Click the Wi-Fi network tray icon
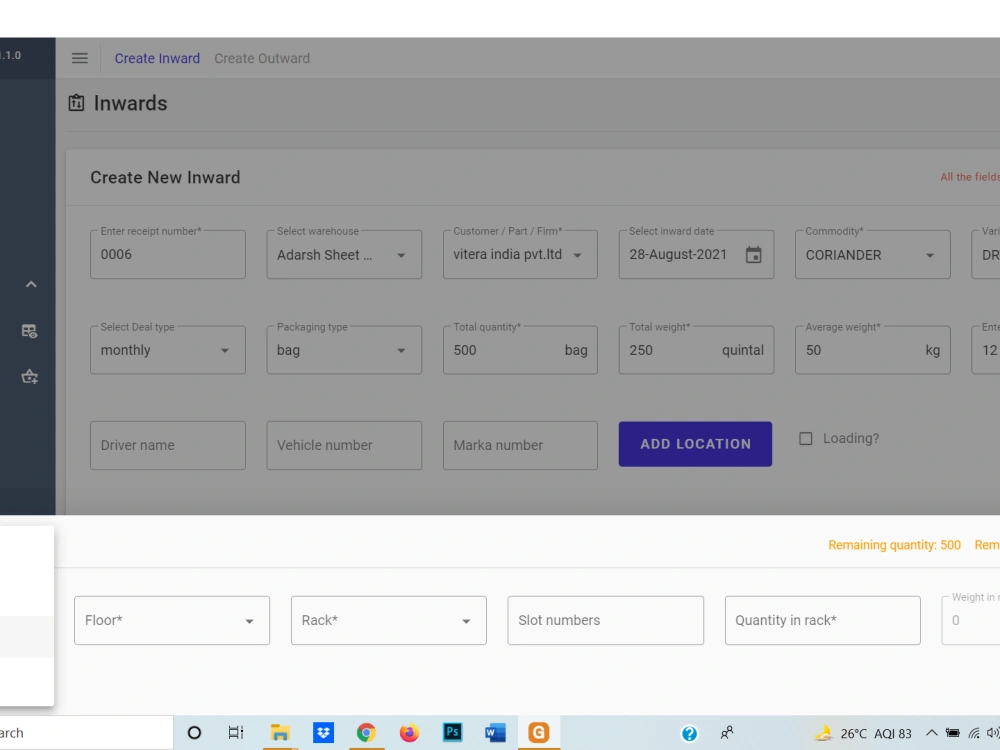The image size is (1000, 750). (974, 733)
